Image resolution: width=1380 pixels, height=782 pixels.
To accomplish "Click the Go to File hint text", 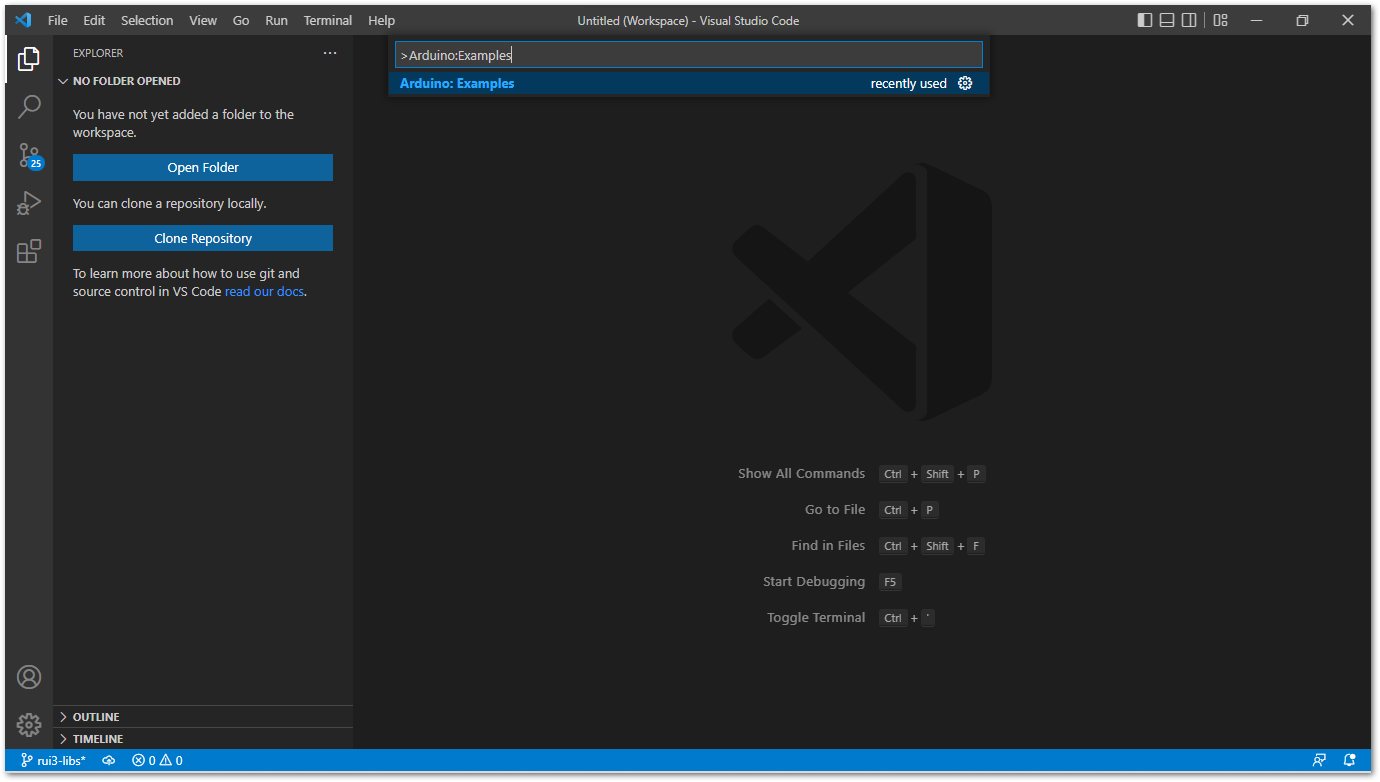I will 835,510.
